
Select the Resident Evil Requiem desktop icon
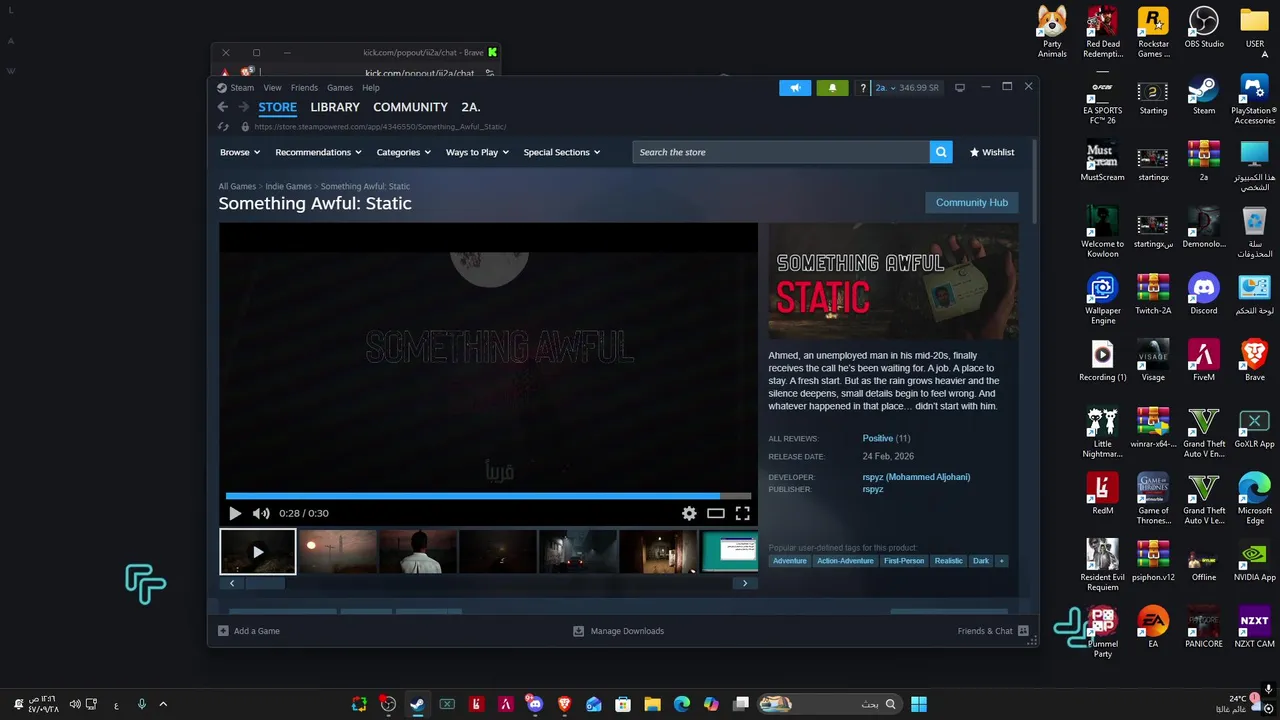[x=1102, y=566]
